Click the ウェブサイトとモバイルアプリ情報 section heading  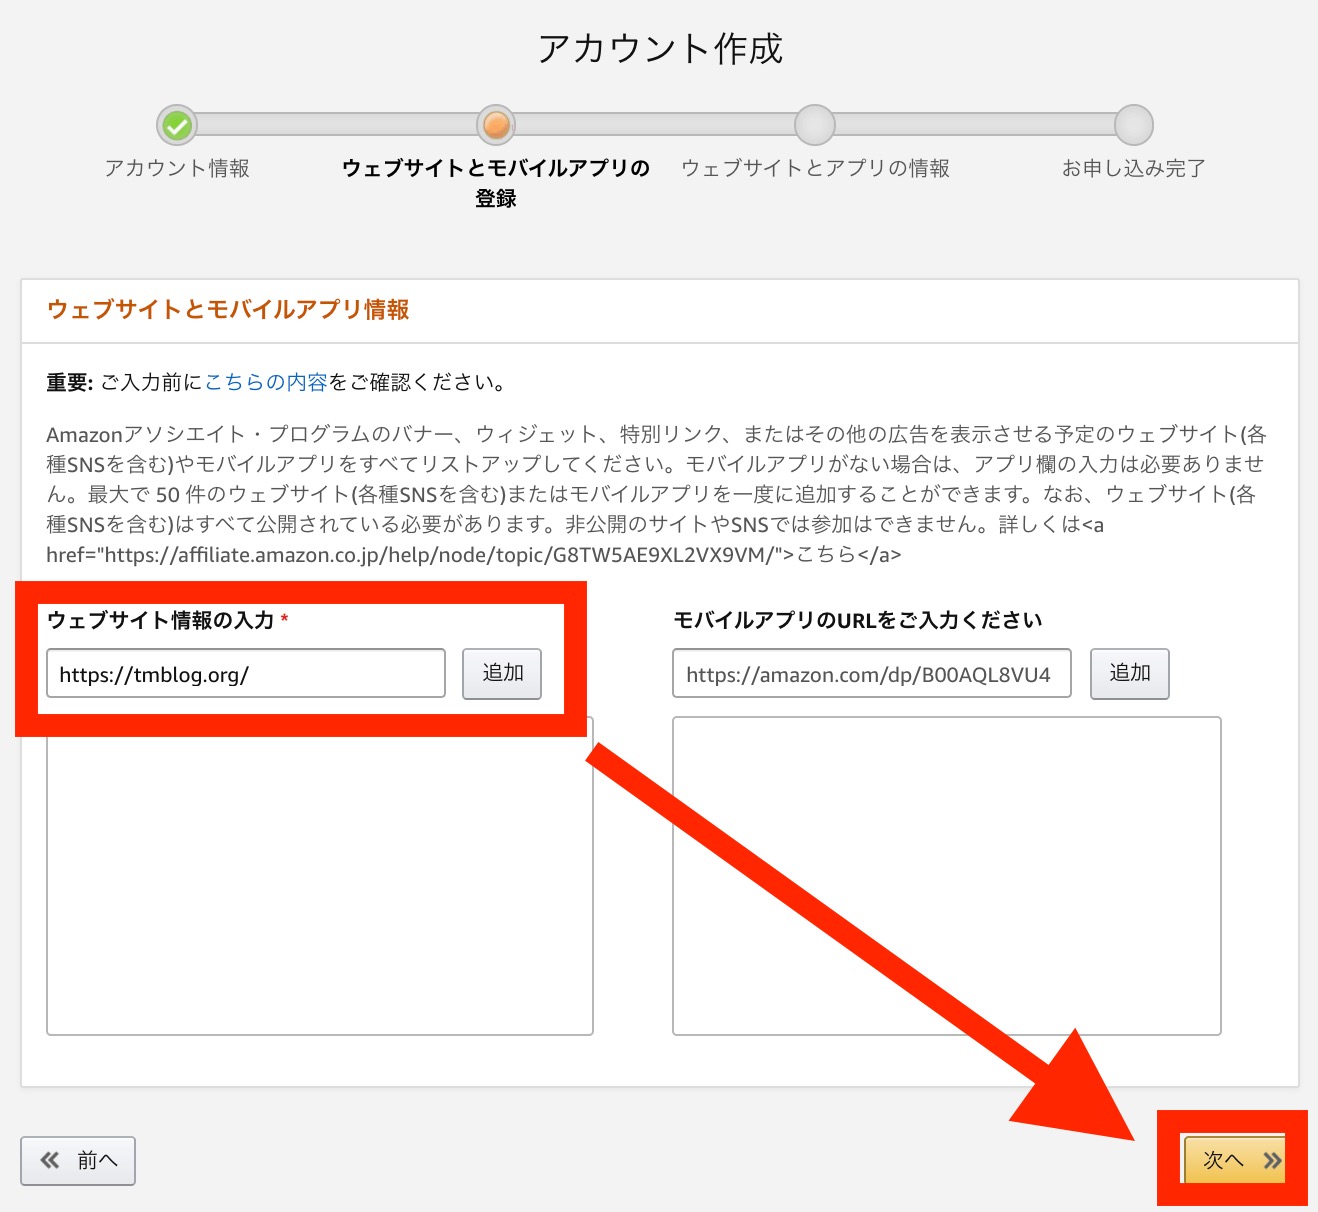(x=228, y=310)
